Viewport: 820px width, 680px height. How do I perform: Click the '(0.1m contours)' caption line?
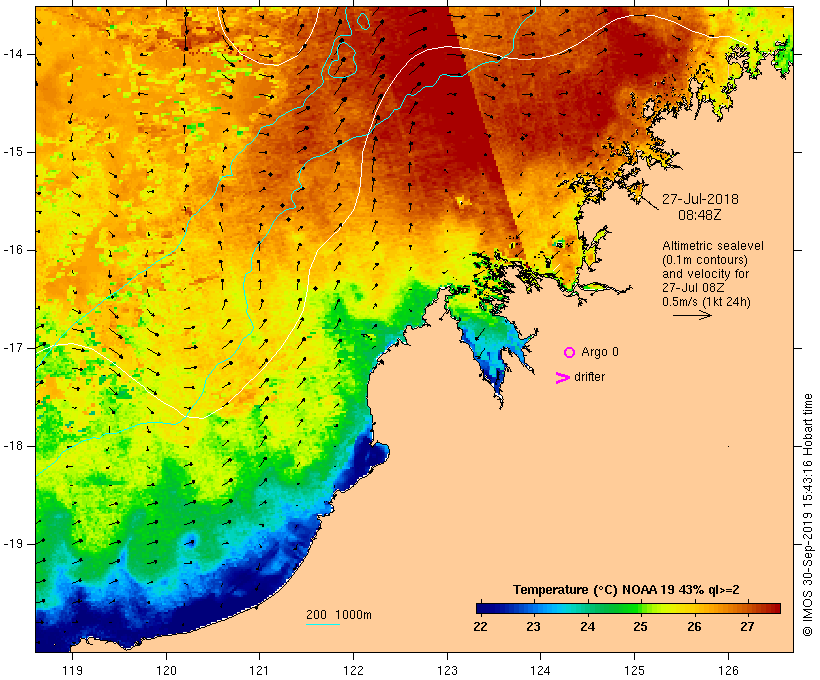pos(705,260)
